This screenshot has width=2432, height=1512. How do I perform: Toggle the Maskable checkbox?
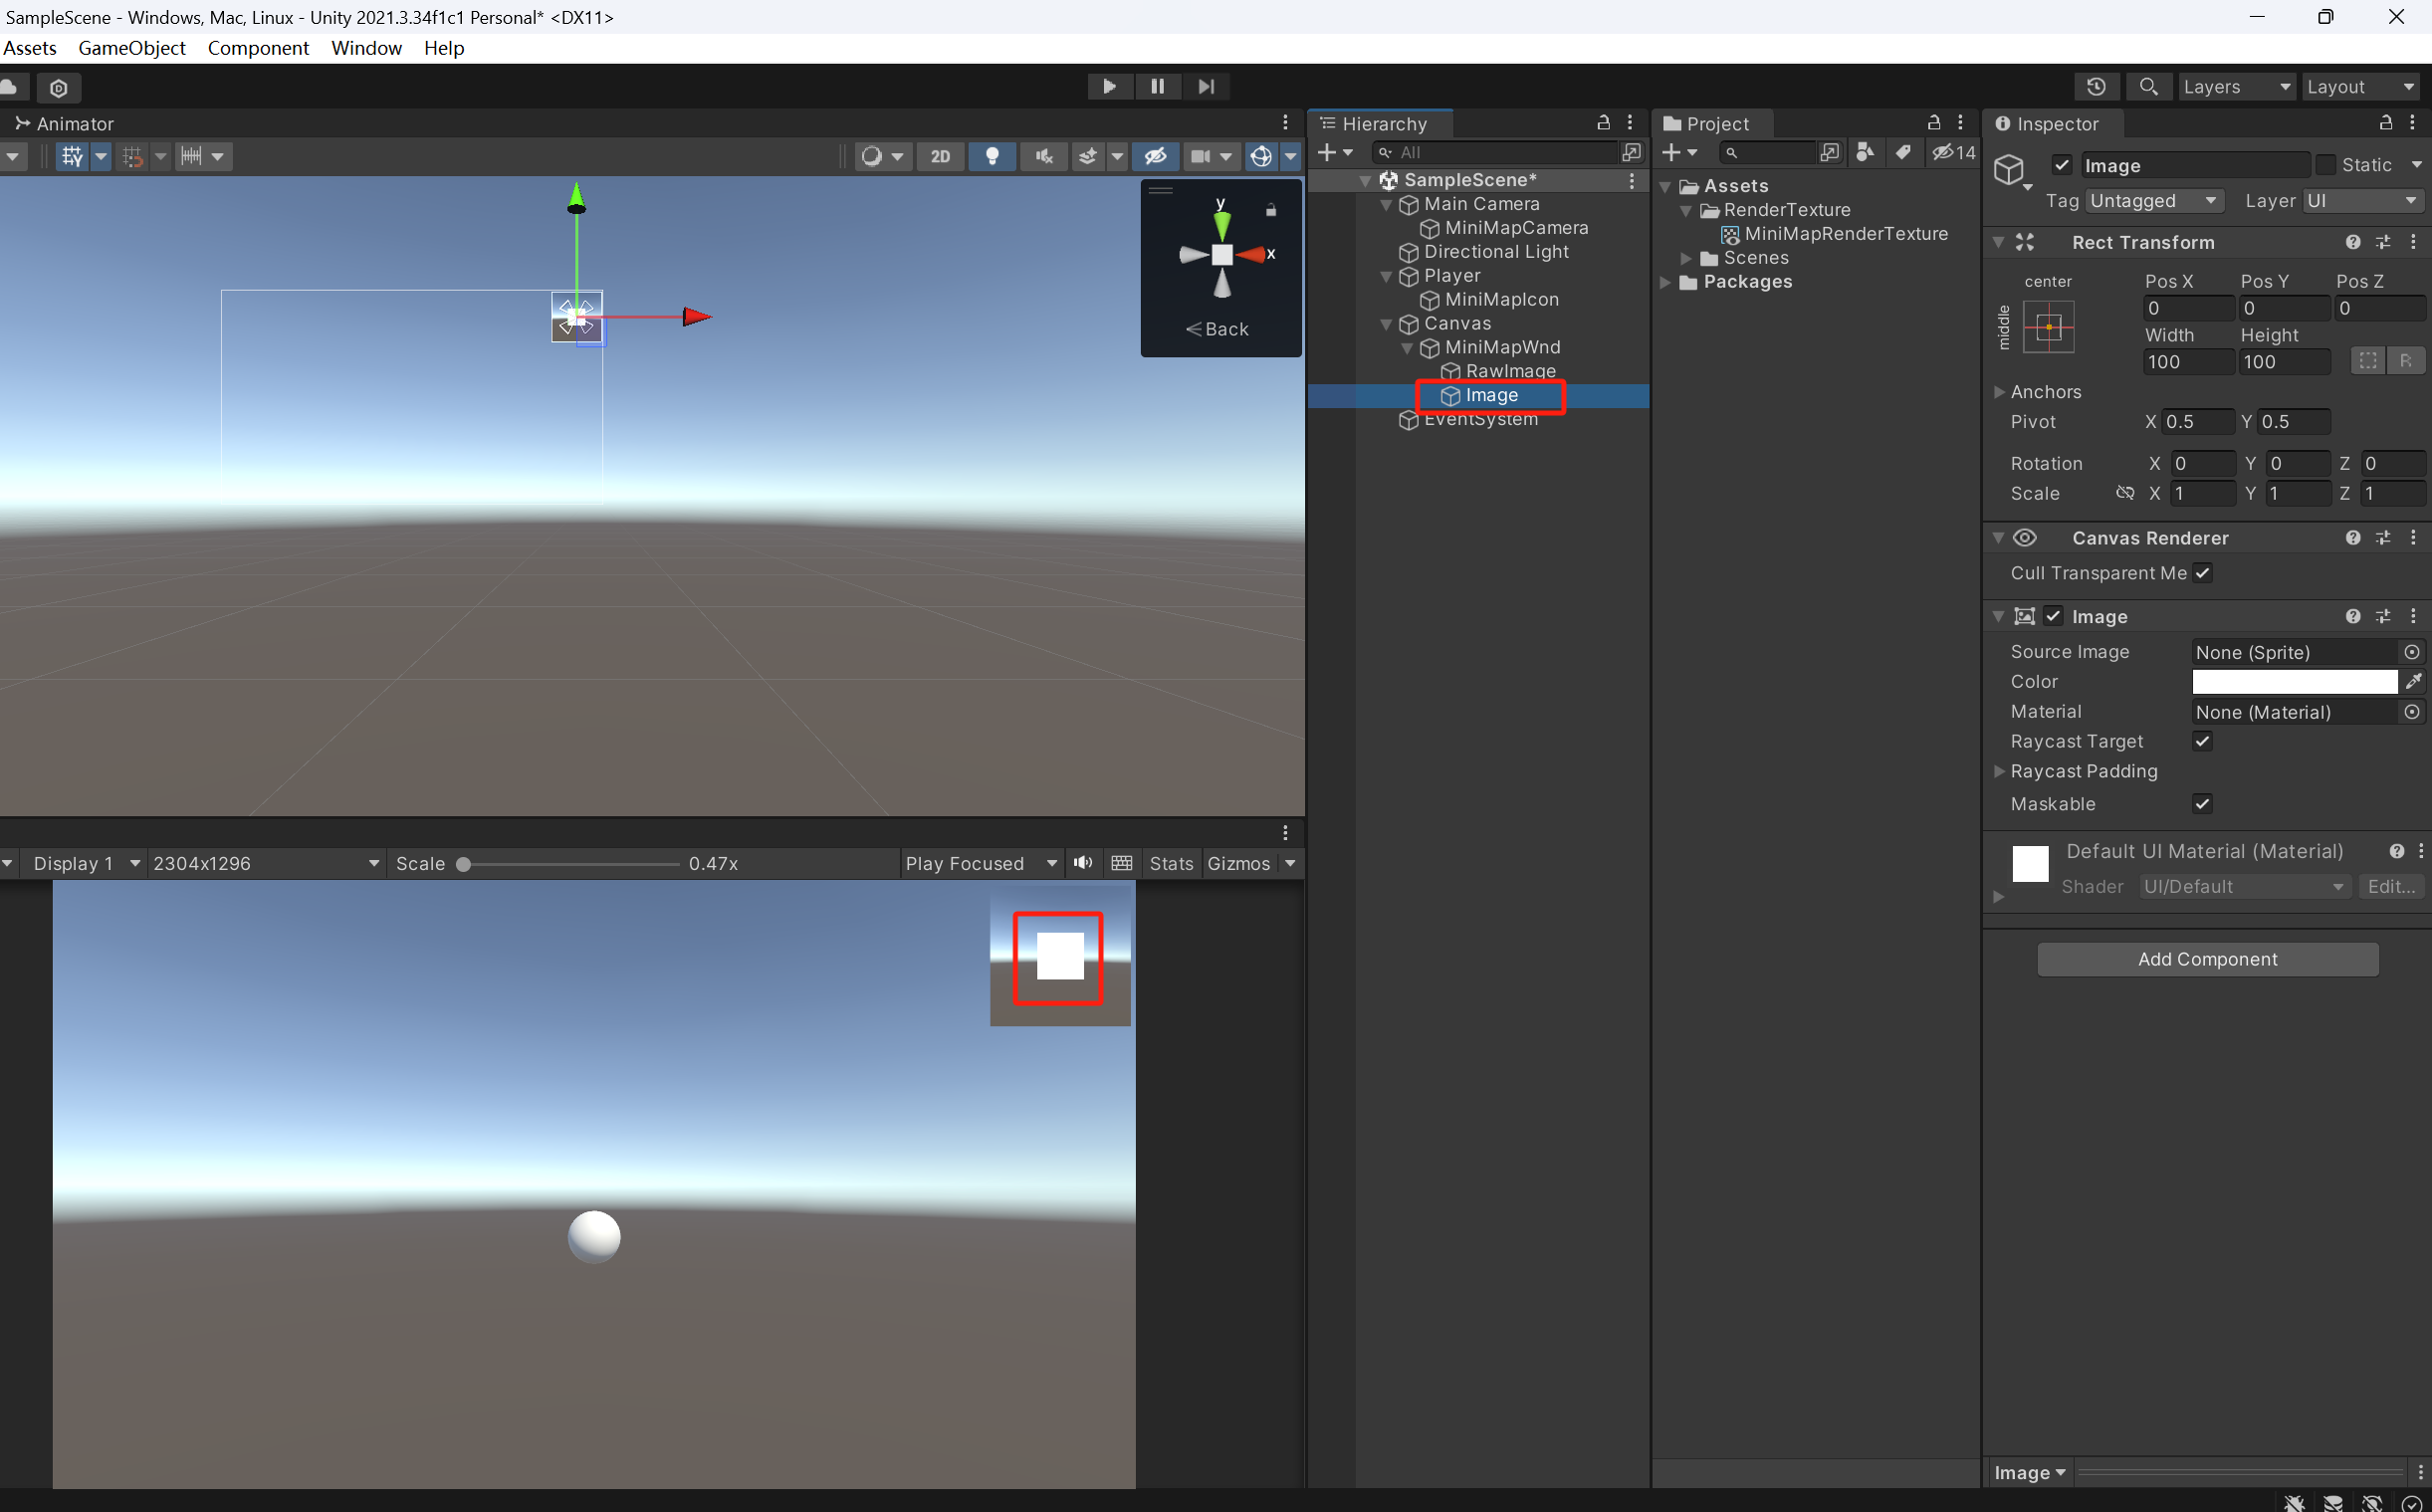coord(2202,804)
